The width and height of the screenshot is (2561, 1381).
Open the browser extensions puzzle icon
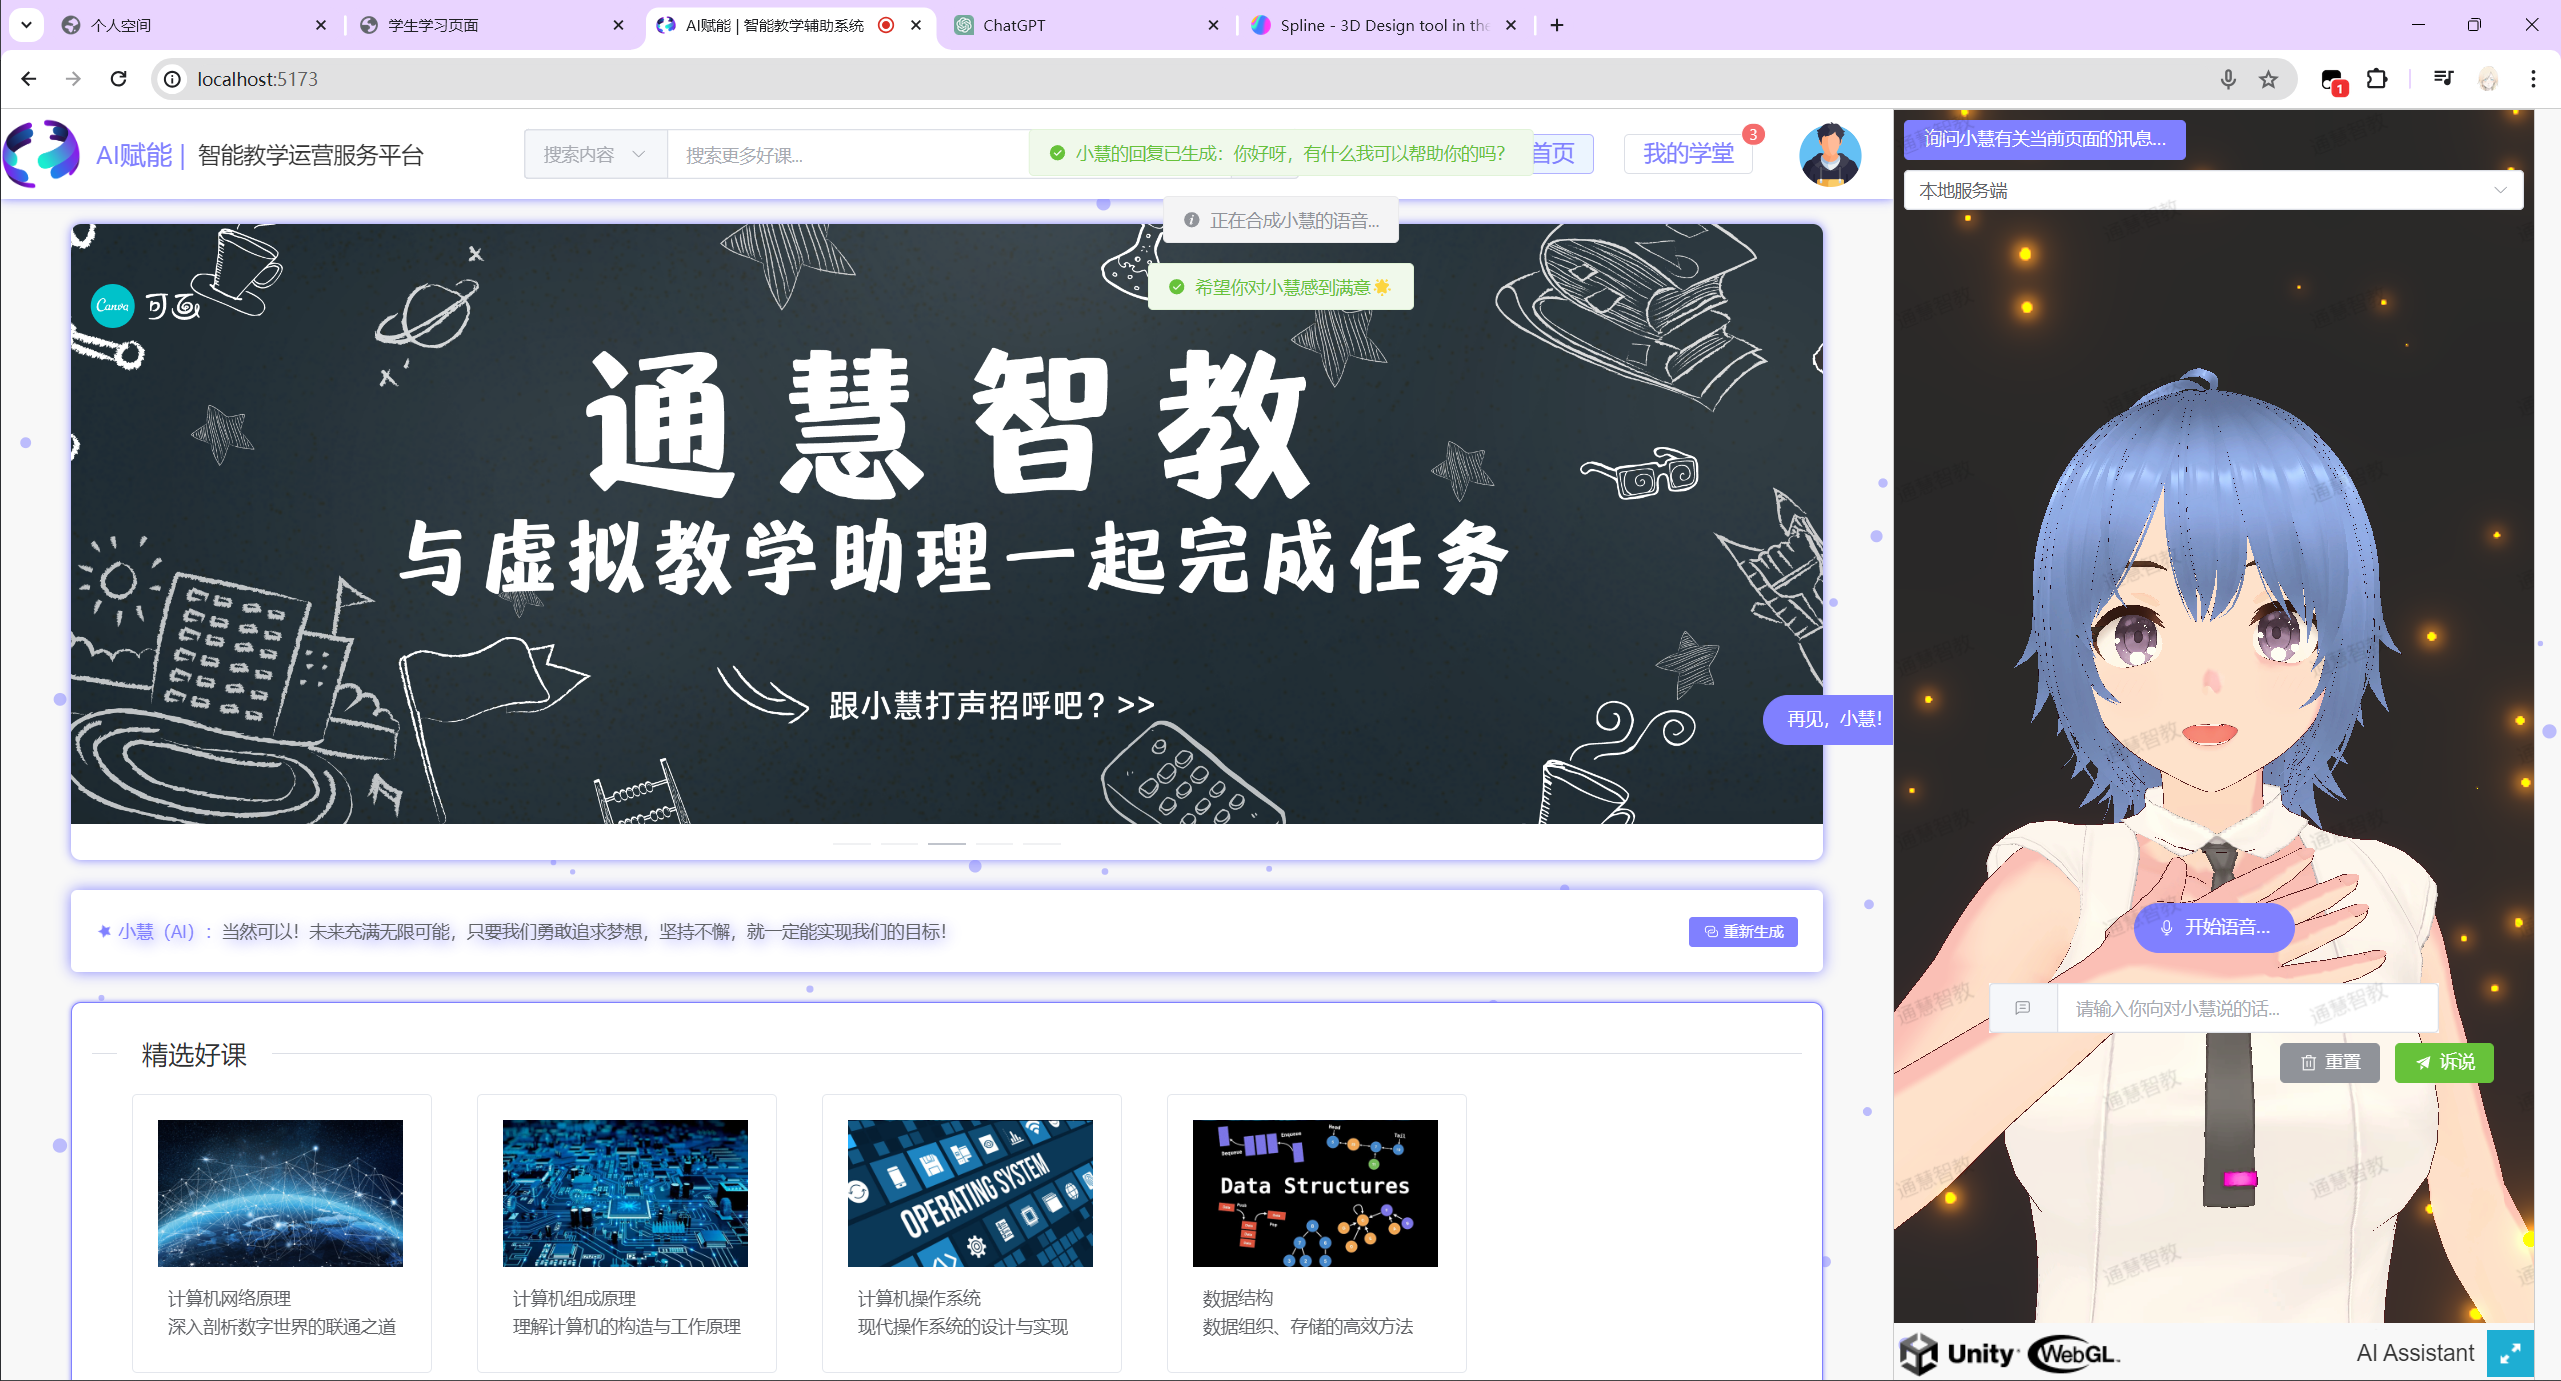2377,79
